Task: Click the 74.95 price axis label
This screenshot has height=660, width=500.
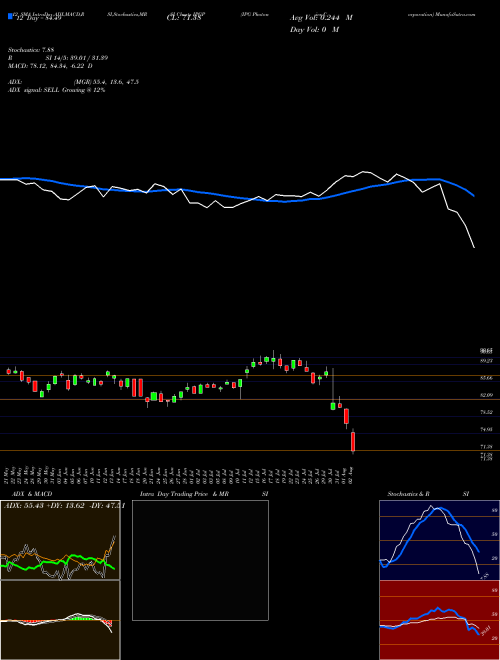Action: coord(487,429)
